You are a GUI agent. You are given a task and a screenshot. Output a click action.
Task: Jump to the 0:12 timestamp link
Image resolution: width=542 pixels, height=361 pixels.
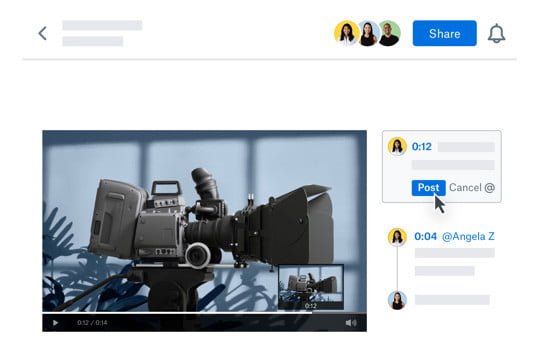421,147
